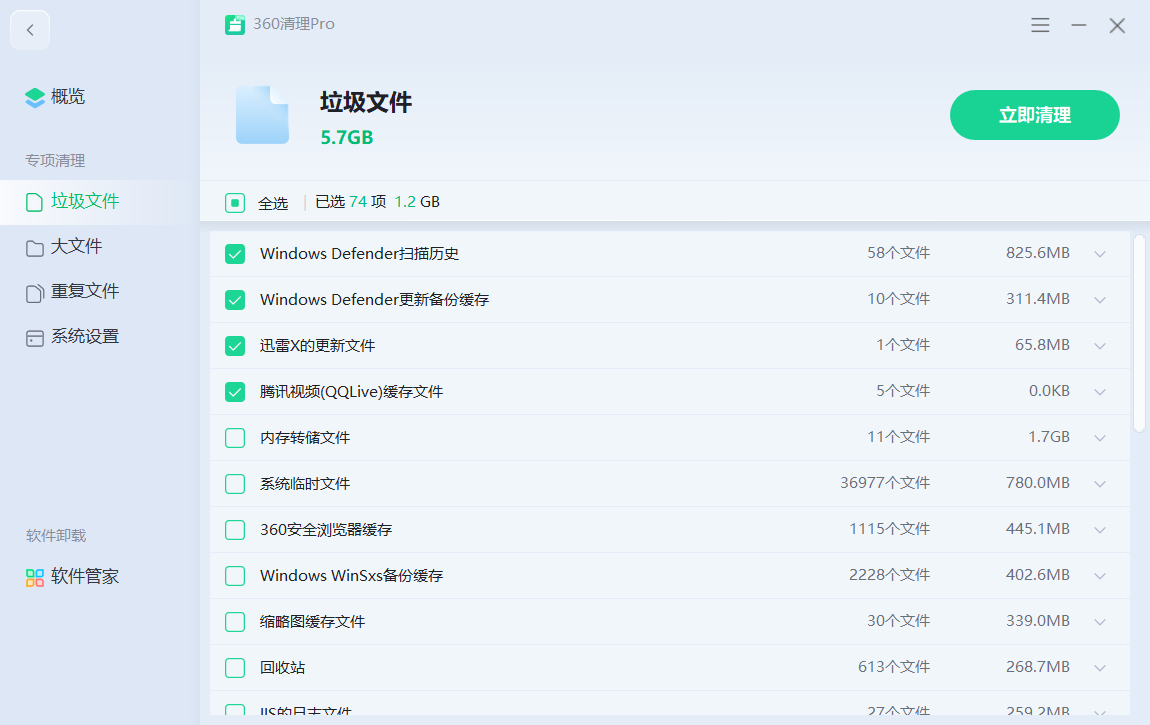Click the 系统设置 window icon
The image size is (1150, 725).
[x=34, y=338]
